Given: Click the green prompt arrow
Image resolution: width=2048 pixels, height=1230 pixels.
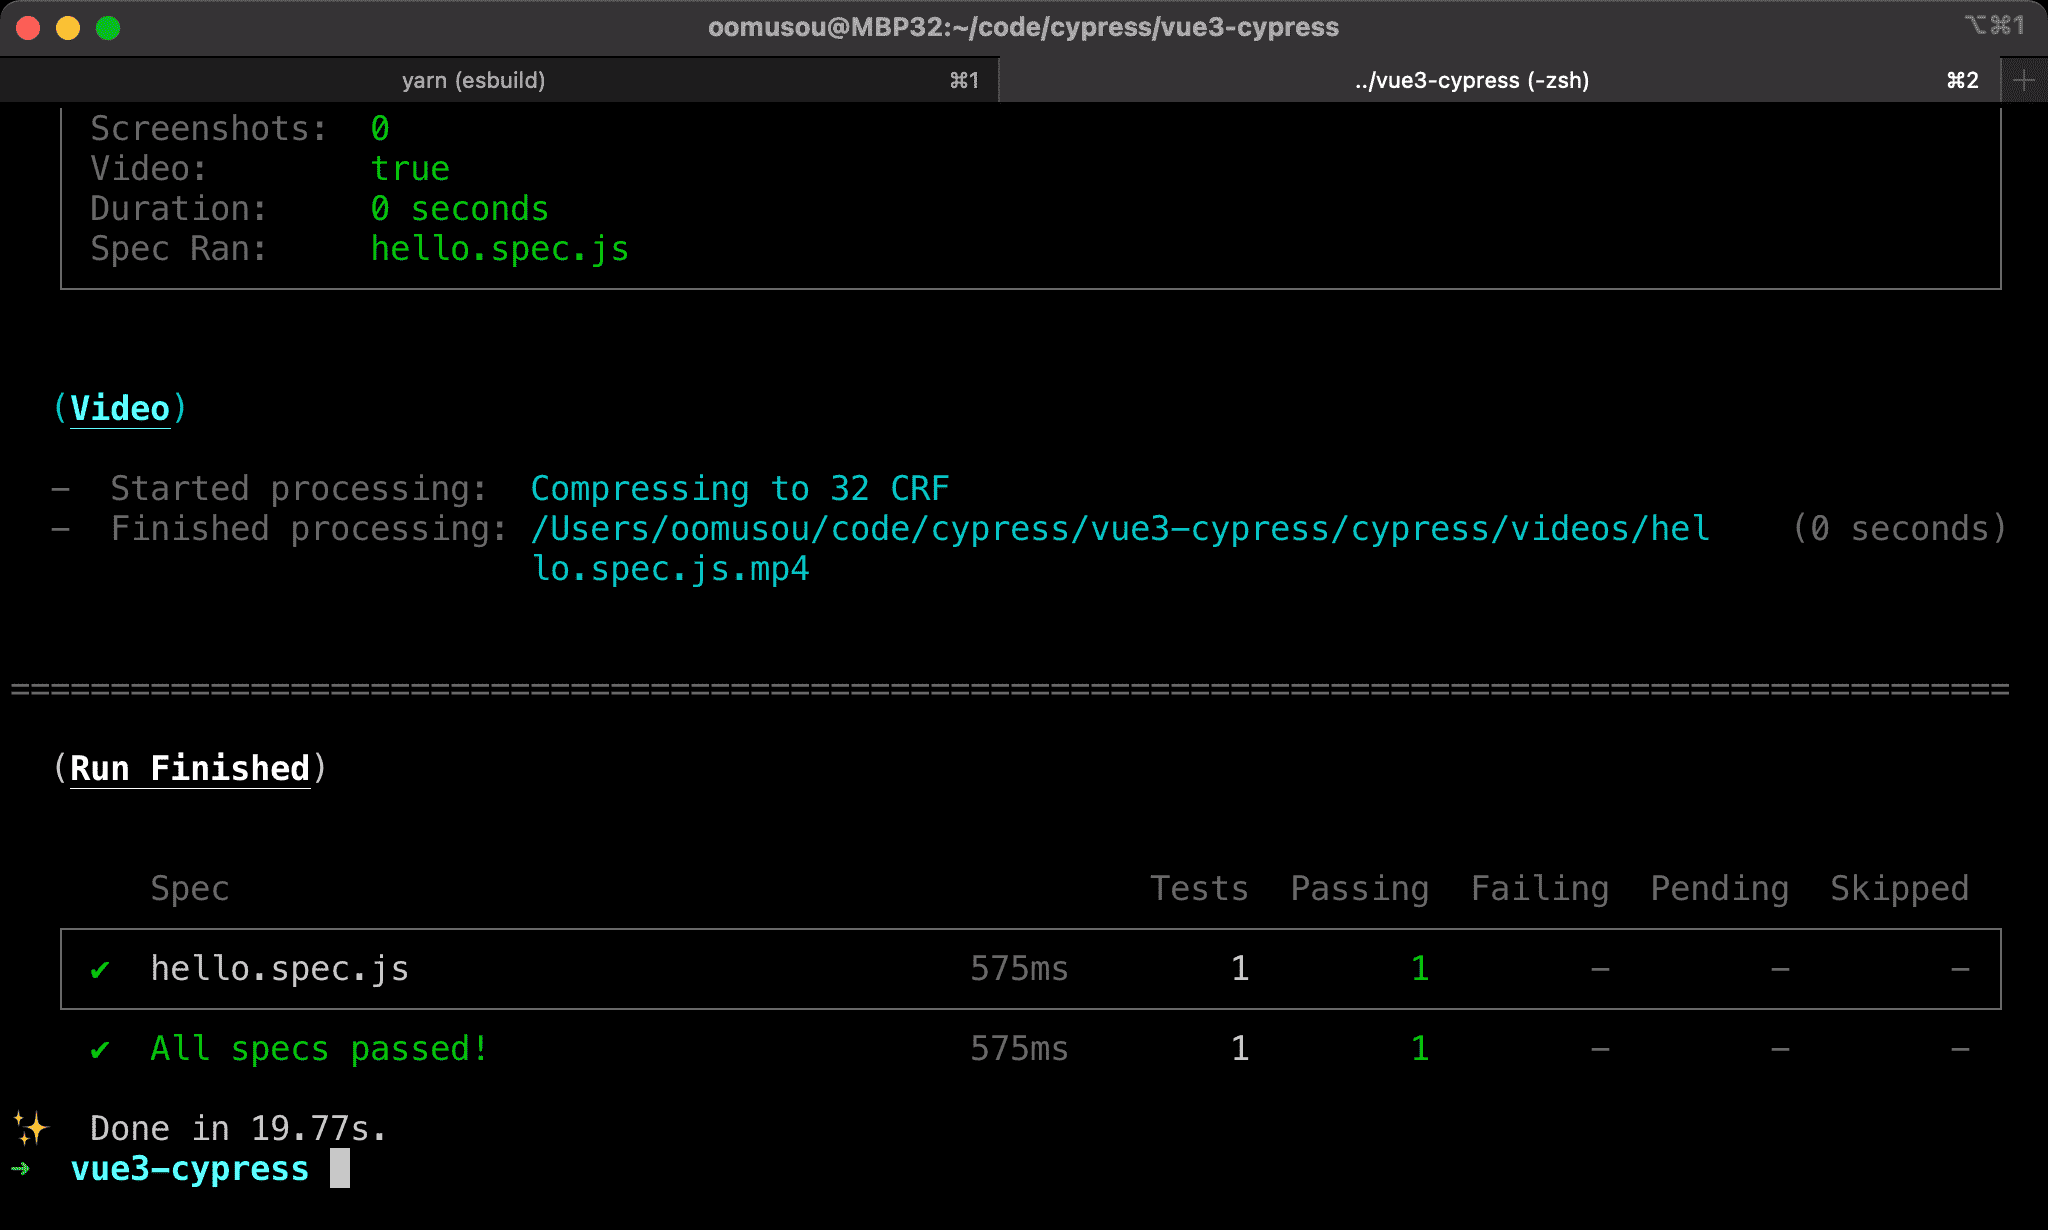Looking at the screenshot, I should (20, 1168).
